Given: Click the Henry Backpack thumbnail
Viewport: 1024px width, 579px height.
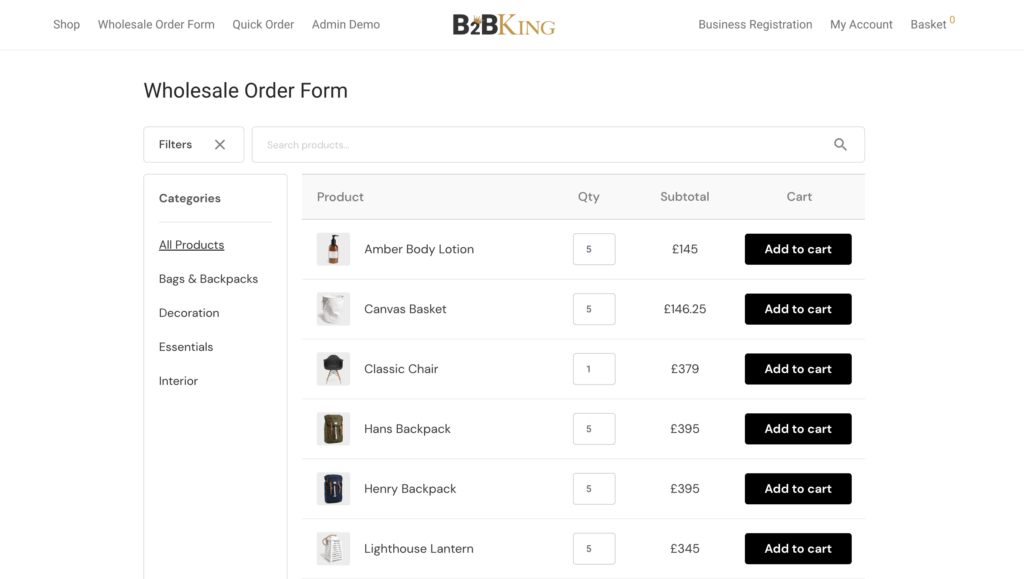Looking at the screenshot, I should click(333, 489).
